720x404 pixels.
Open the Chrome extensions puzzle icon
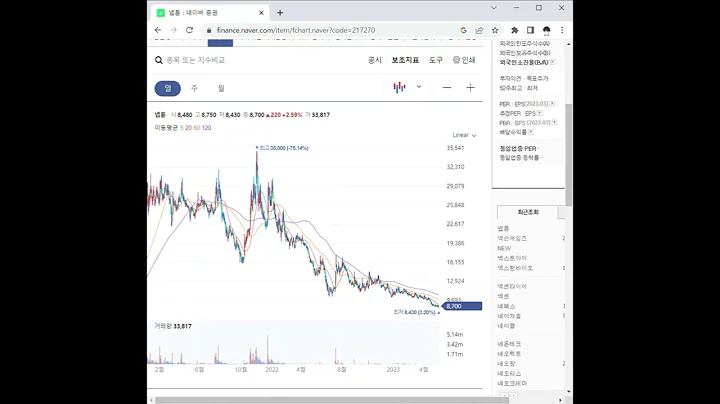click(x=515, y=30)
